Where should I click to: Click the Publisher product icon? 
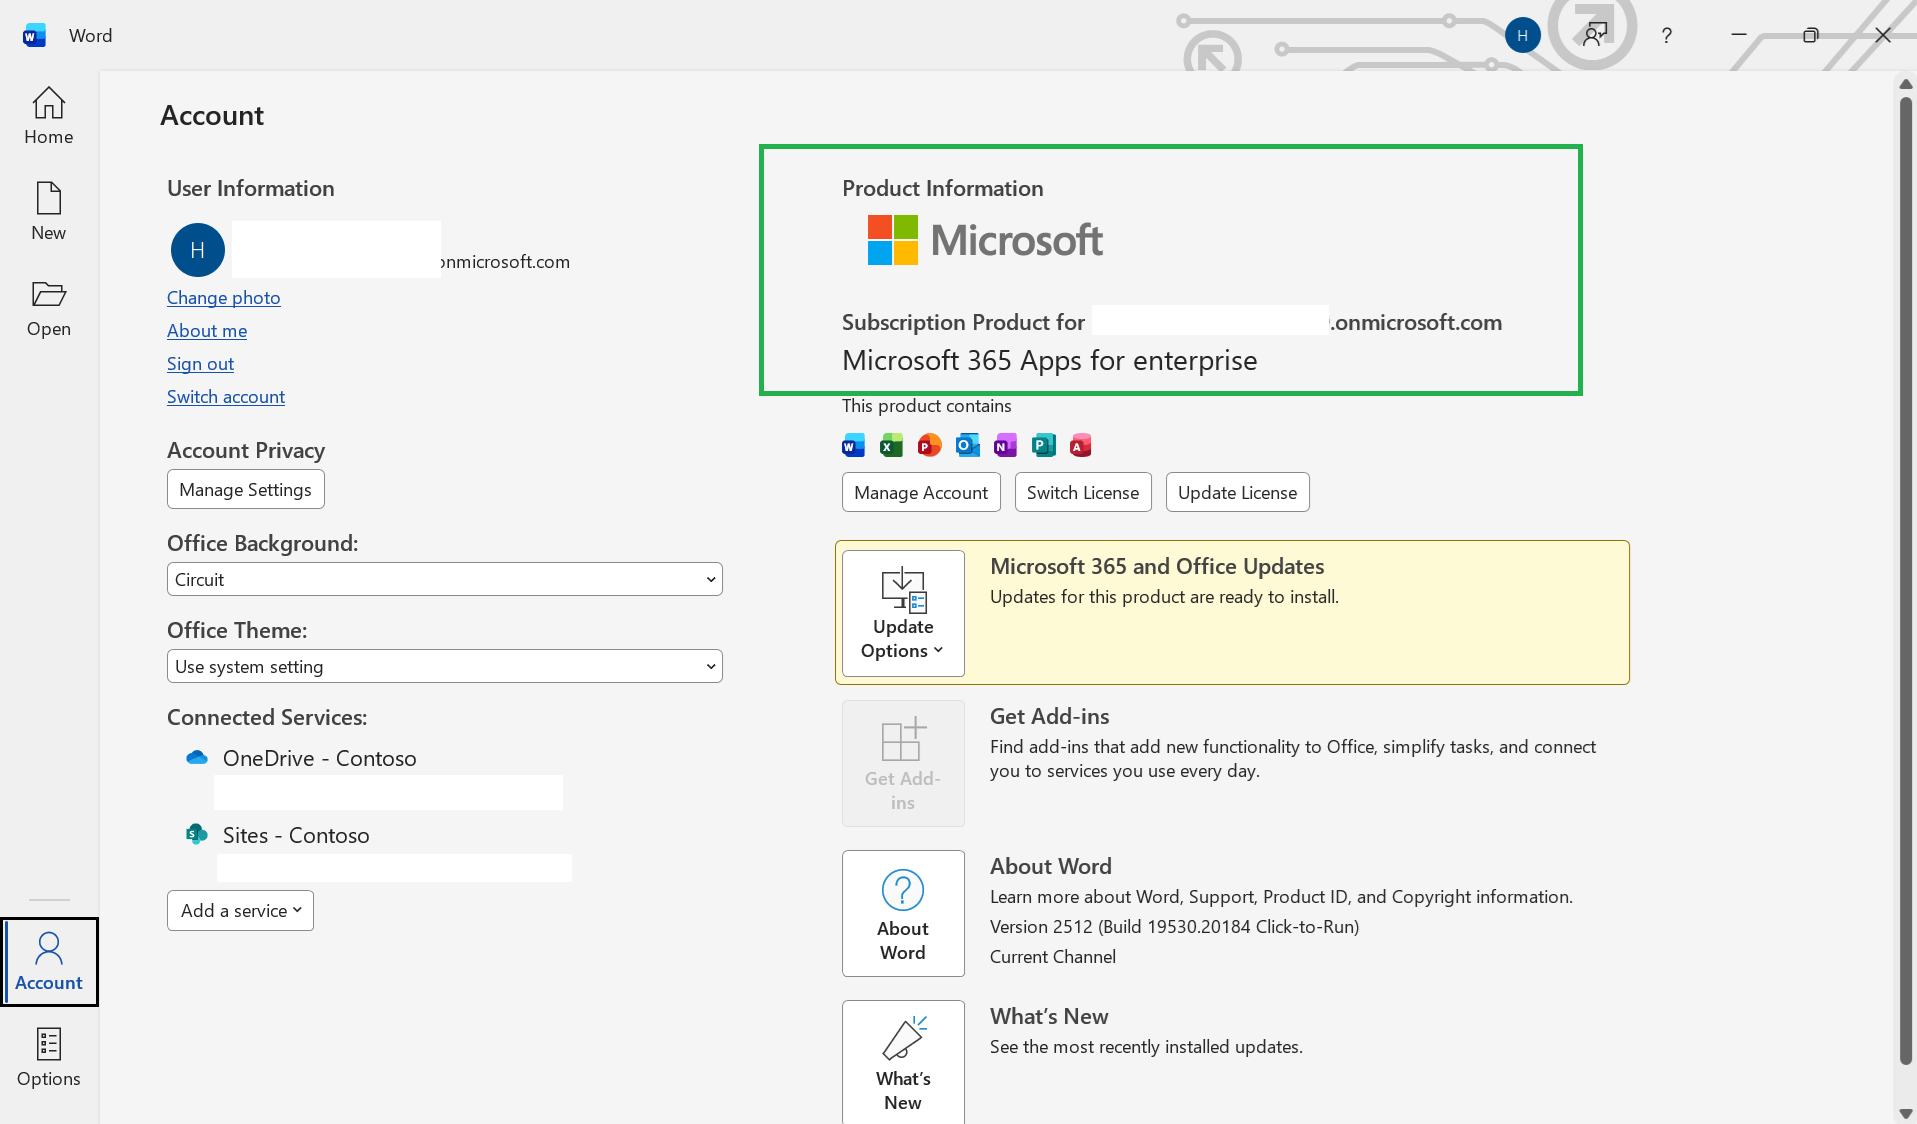pos(1043,445)
